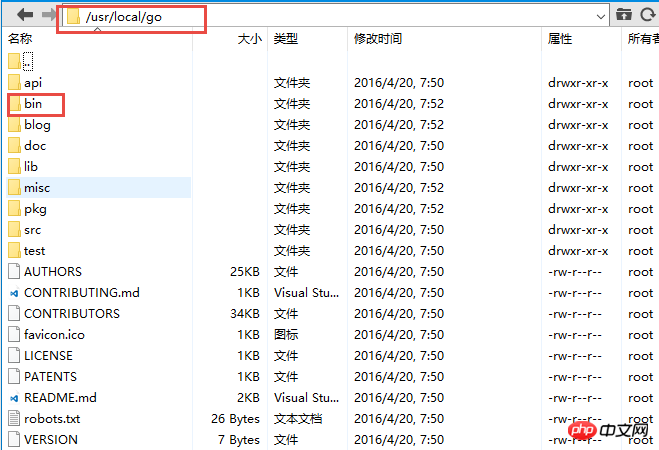The height and width of the screenshot is (450, 659).
Task: Sort by 大小 column header
Action: pyautogui.click(x=250, y=39)
